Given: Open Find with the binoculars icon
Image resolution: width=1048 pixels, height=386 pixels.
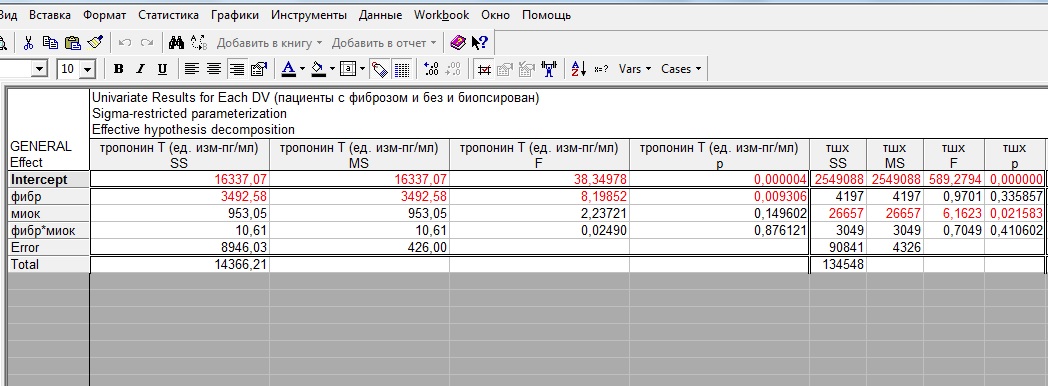Looking at the screenshot, I should point(176,43).
